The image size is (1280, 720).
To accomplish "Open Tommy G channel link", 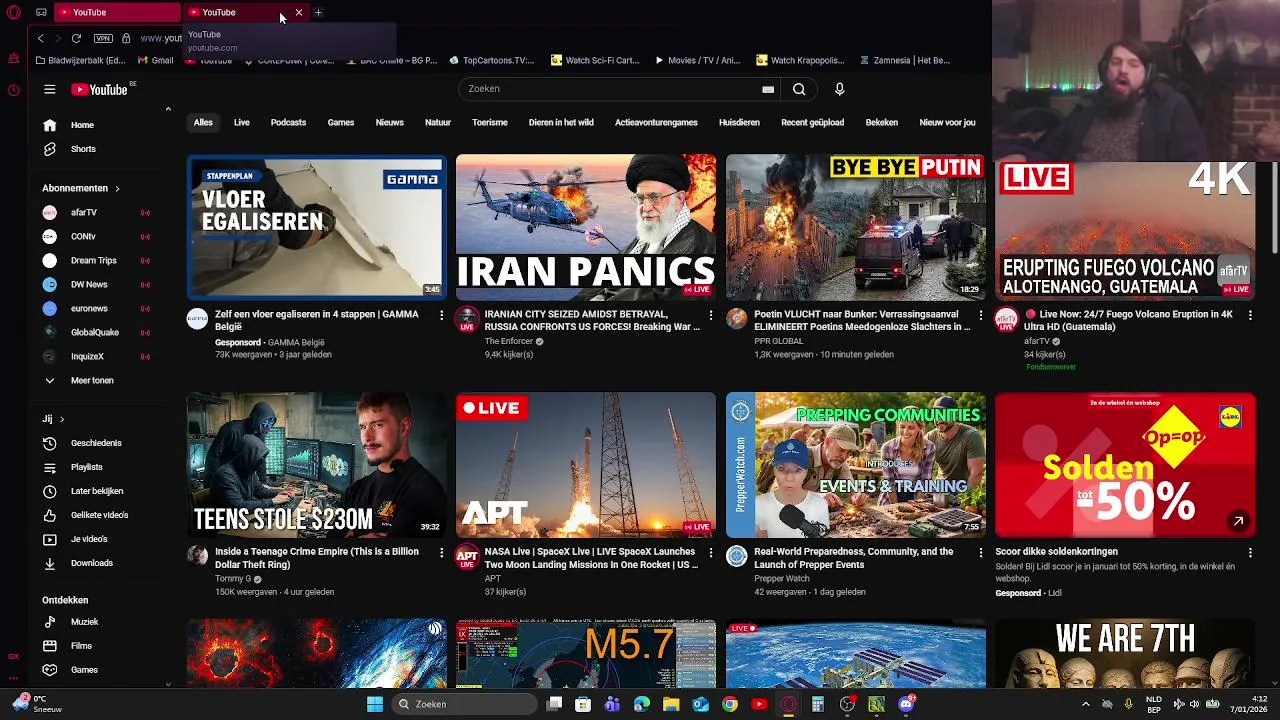I will (233, 579).
